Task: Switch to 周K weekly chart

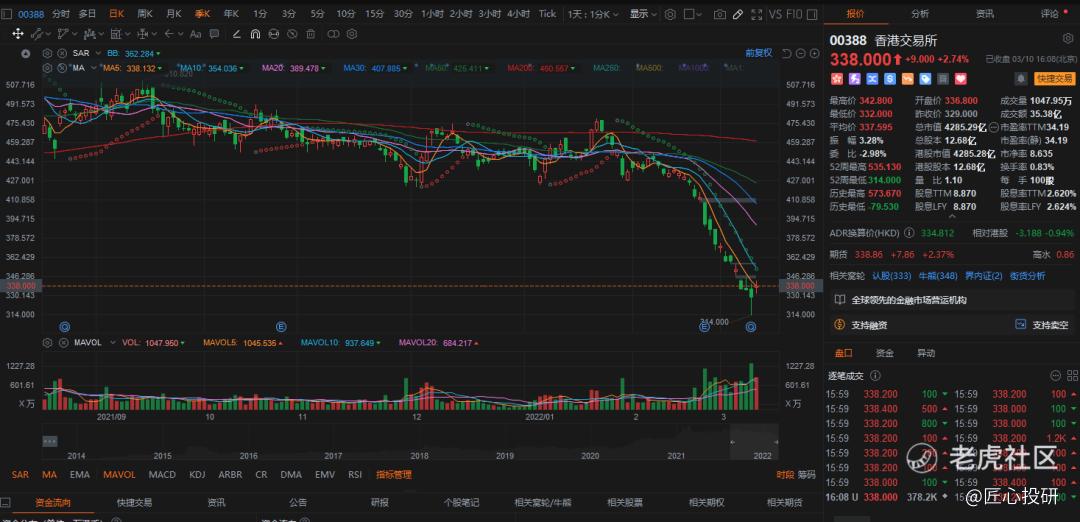Action: pyautogui.click(x=145, y=14)
